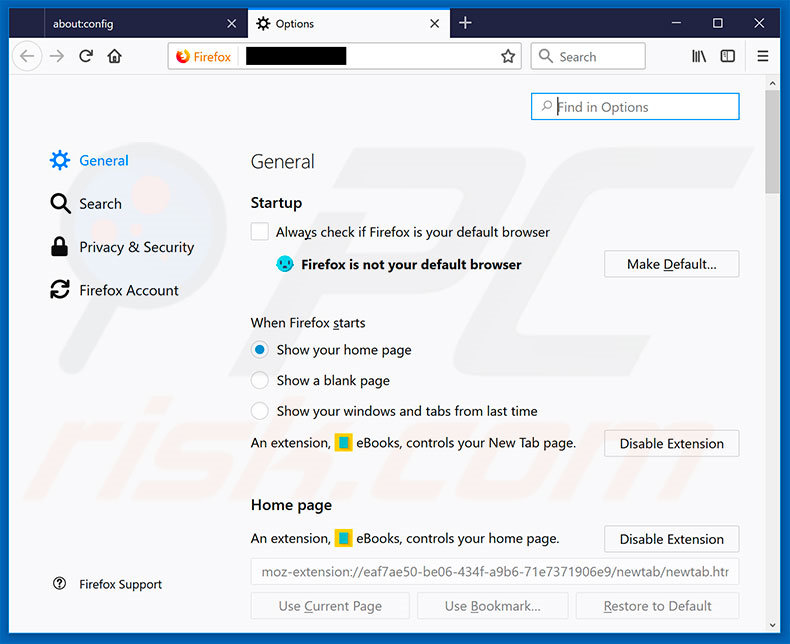Open the Library icon in toolbar
Viewport: 790px width, 644px height.
(x=699, y=56)
